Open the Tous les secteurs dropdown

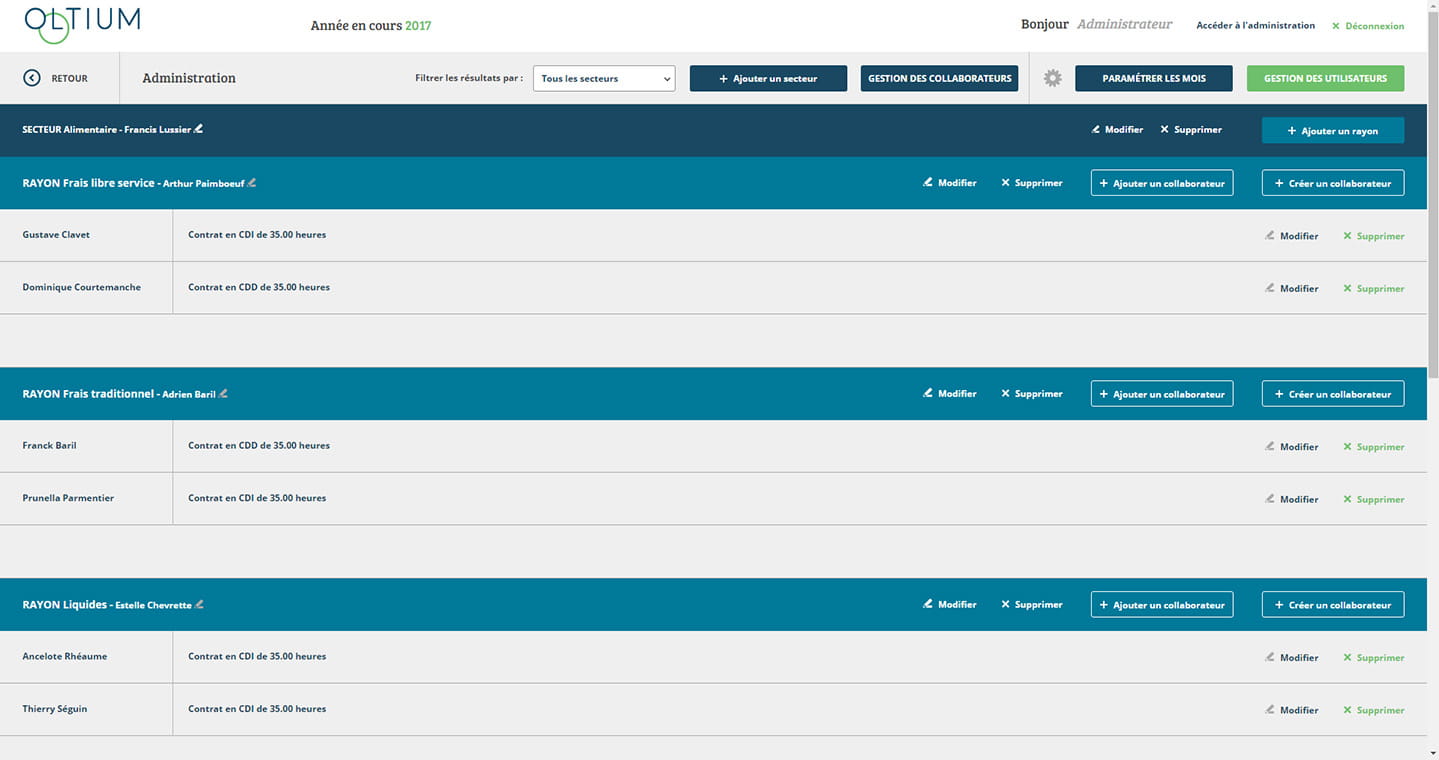[604, 78]
